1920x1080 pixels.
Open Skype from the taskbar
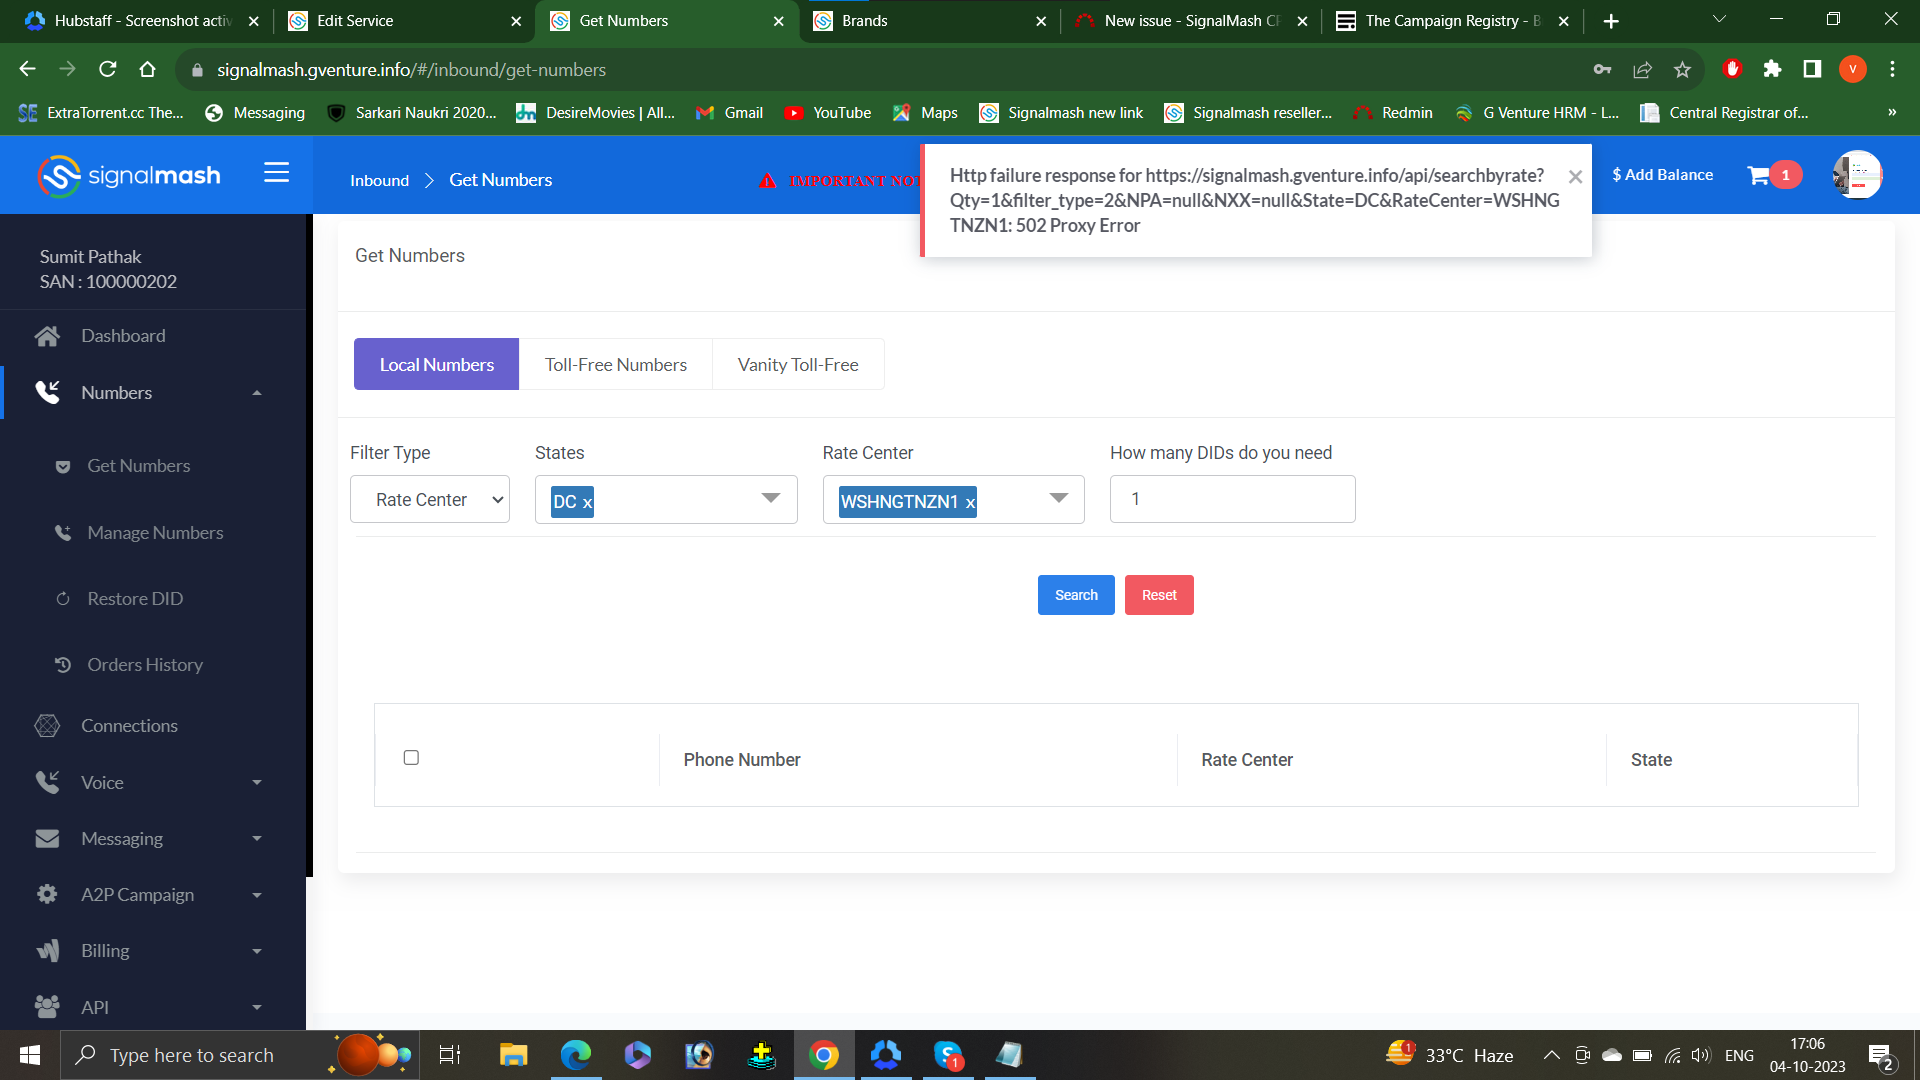click(x=948, y=1055)
